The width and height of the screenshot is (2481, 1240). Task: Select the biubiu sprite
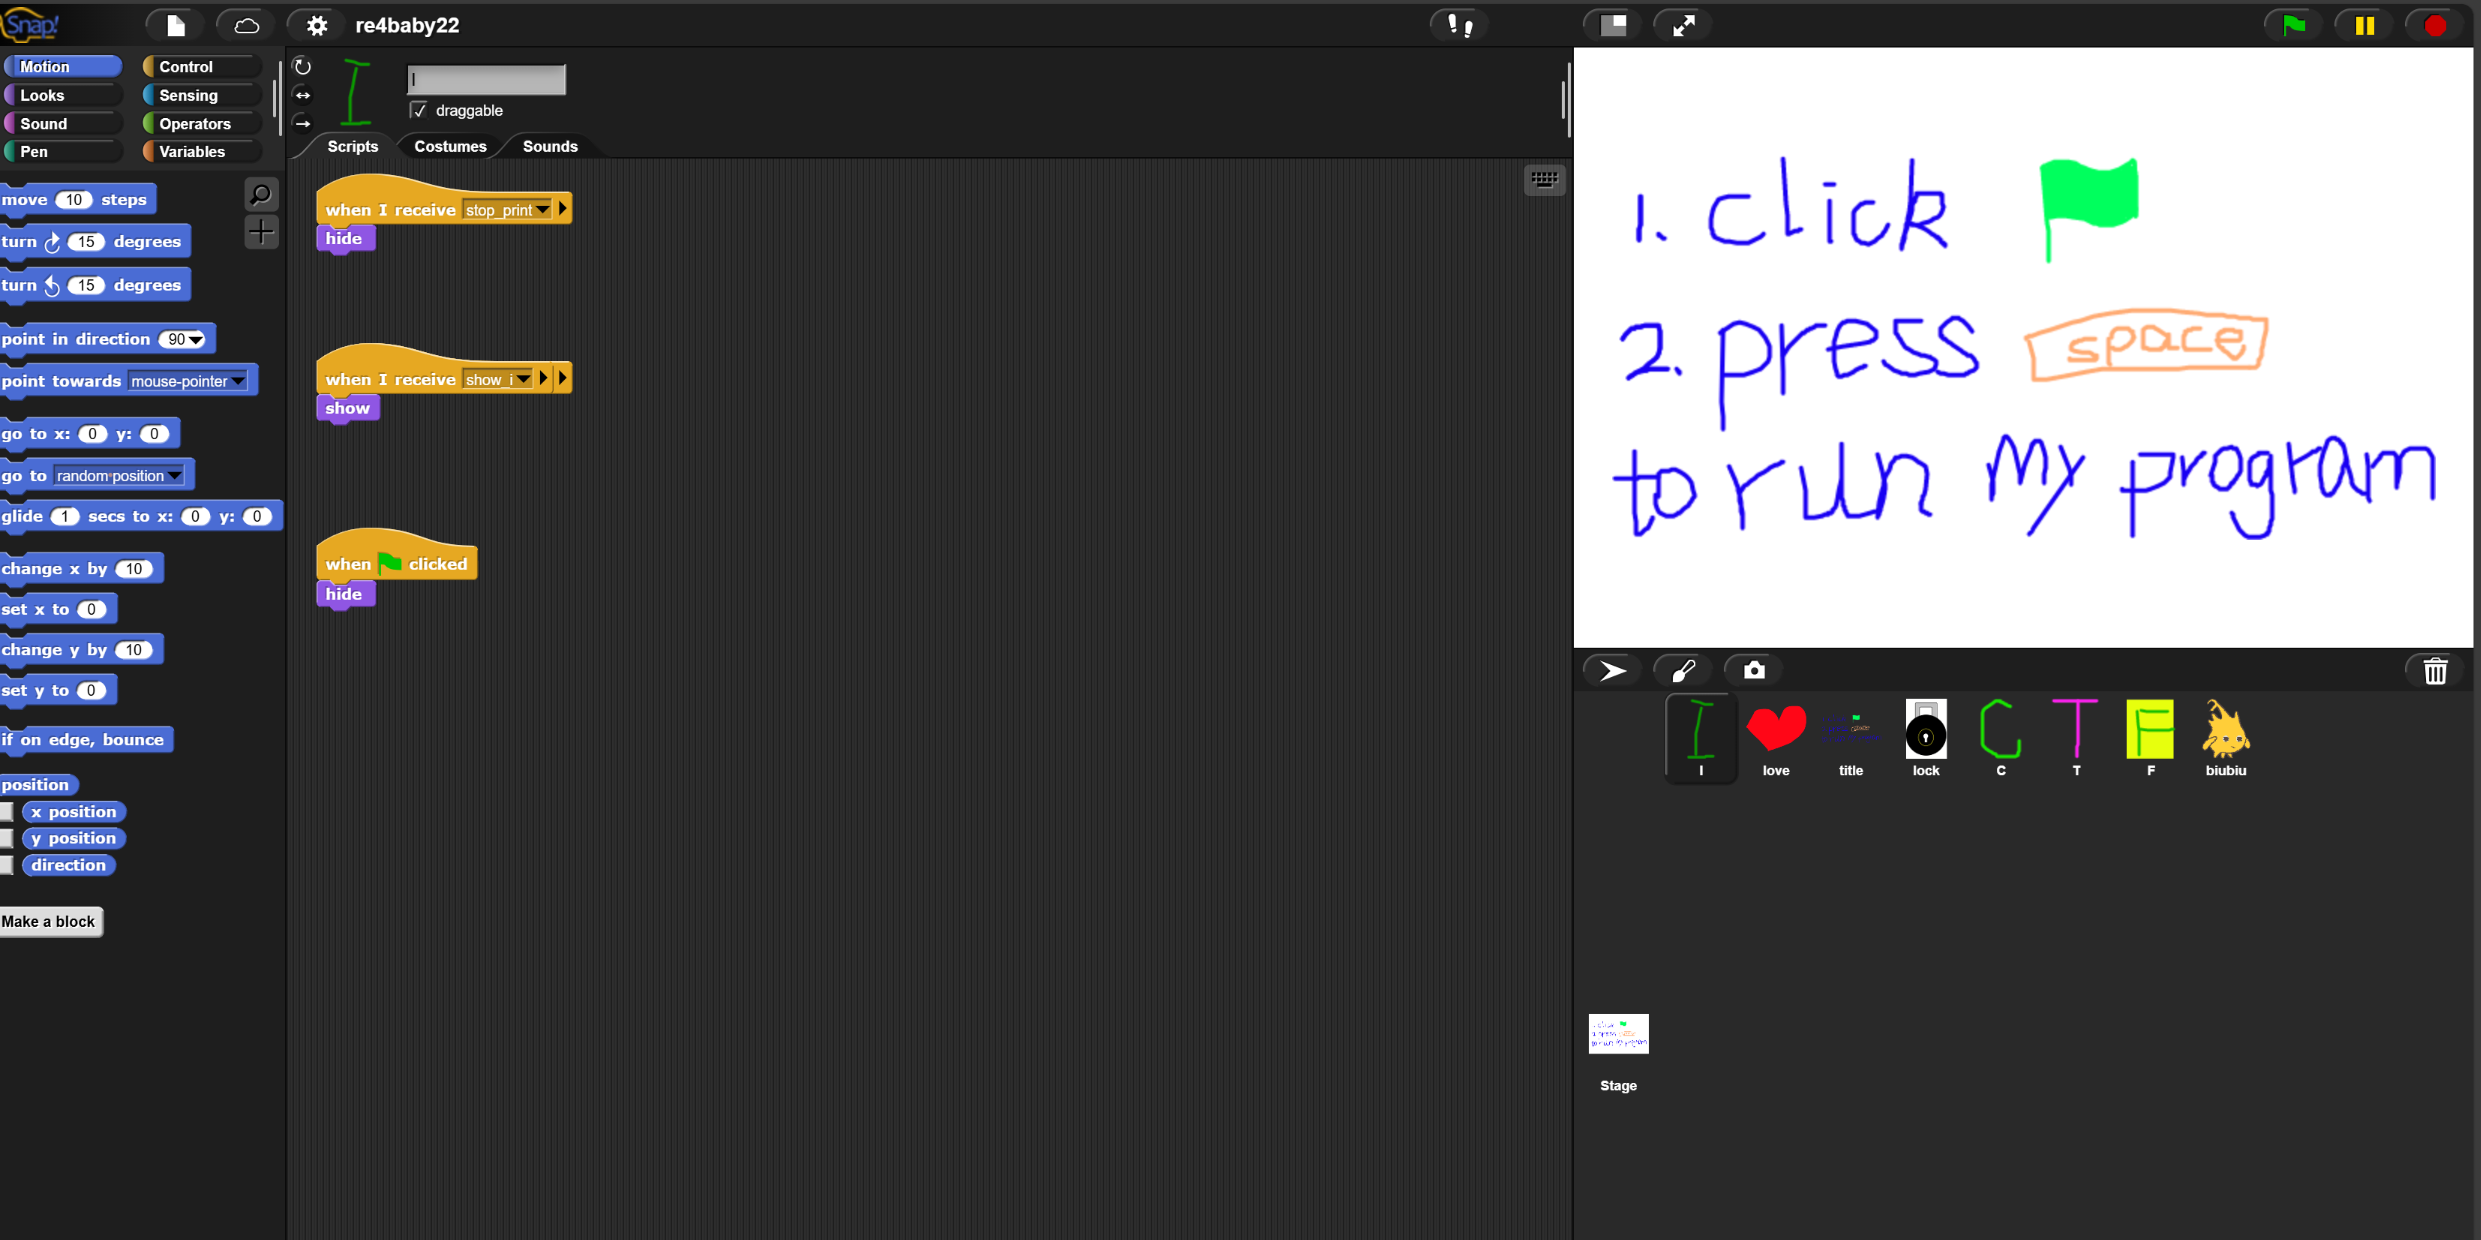coord(2226,738)
